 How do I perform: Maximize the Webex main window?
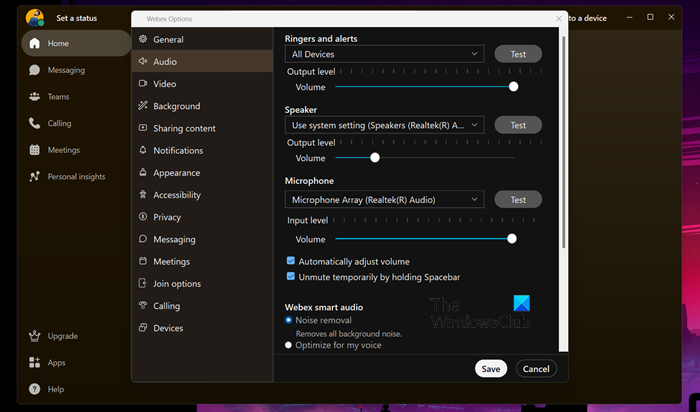click(650, 17)
